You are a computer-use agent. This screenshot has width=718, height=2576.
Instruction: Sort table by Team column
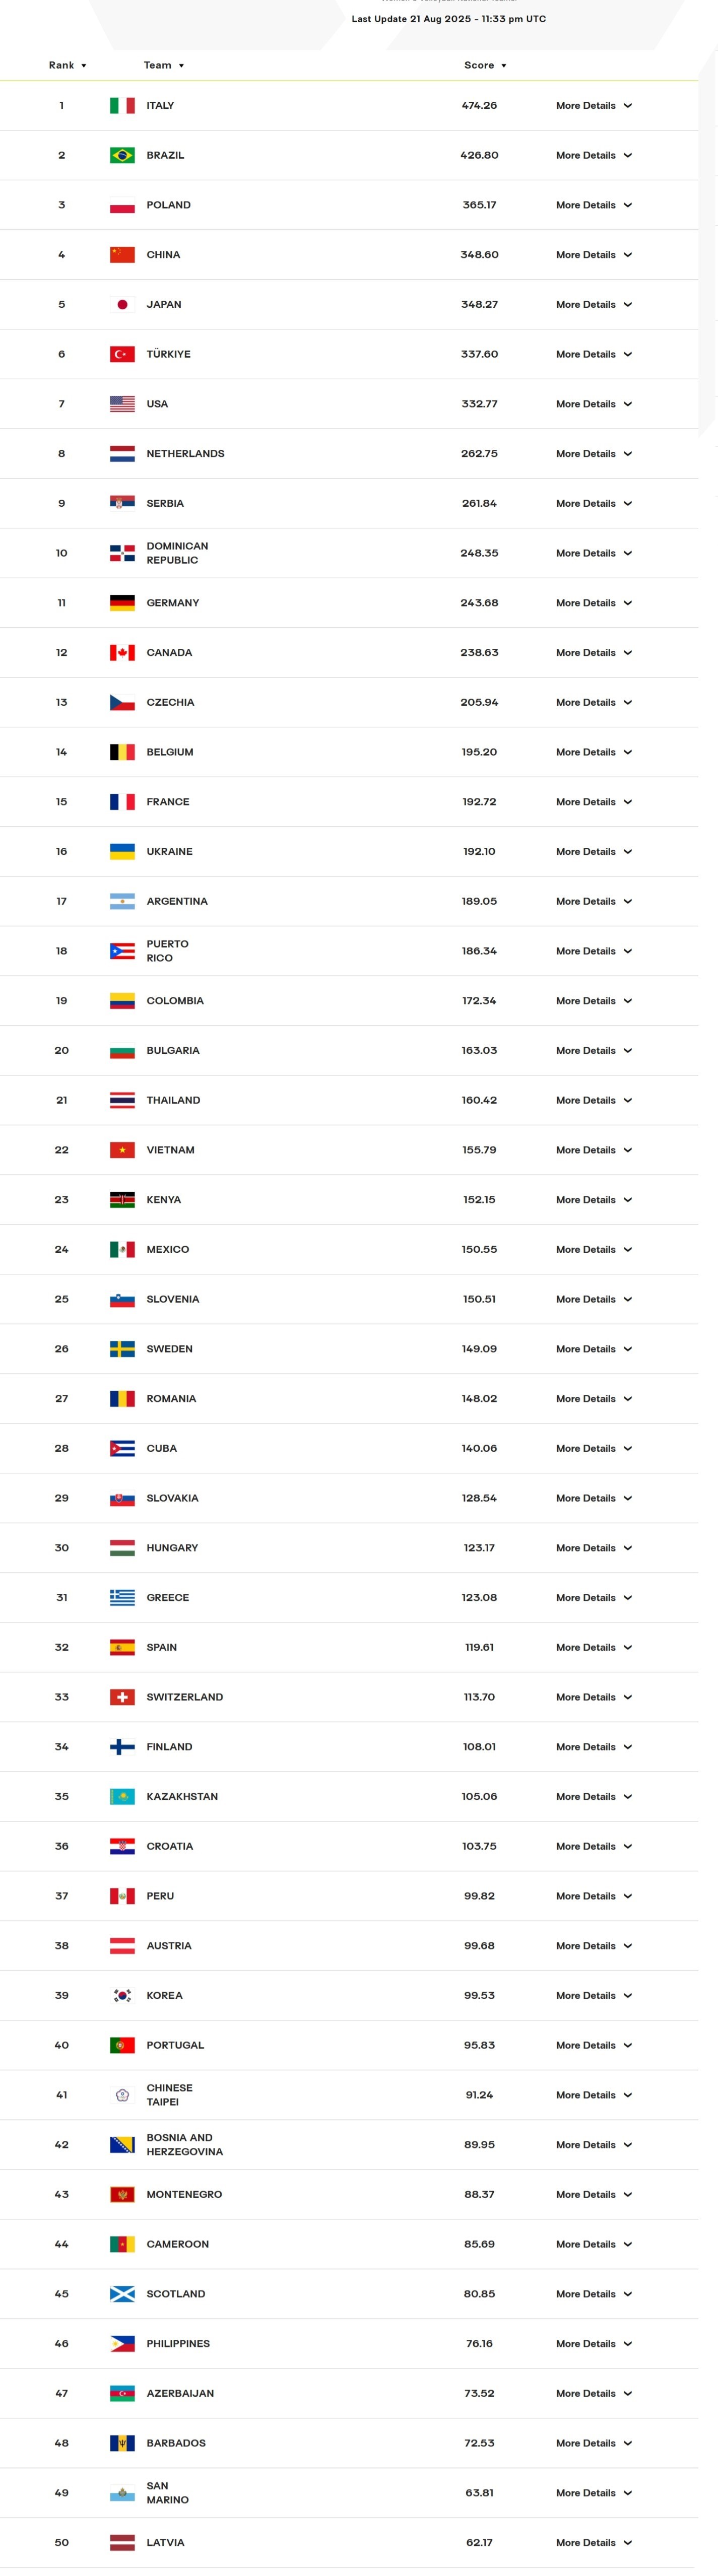tap(164, 65)
